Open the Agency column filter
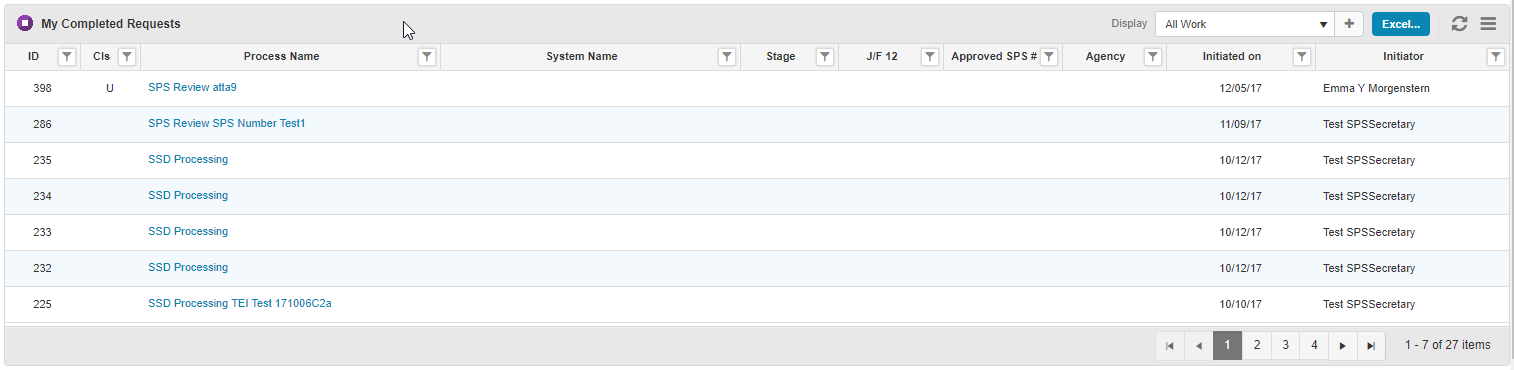Viewport: 1514px width, 370px height. click(x=1153, y=57)
